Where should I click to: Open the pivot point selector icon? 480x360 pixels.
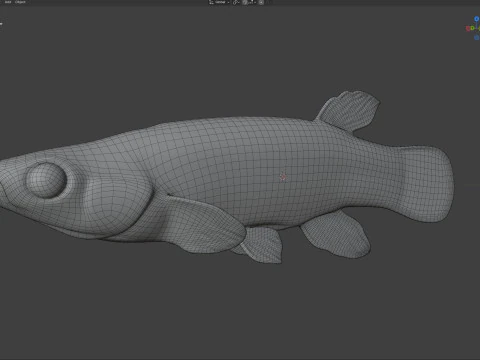[x=236, y=2]
